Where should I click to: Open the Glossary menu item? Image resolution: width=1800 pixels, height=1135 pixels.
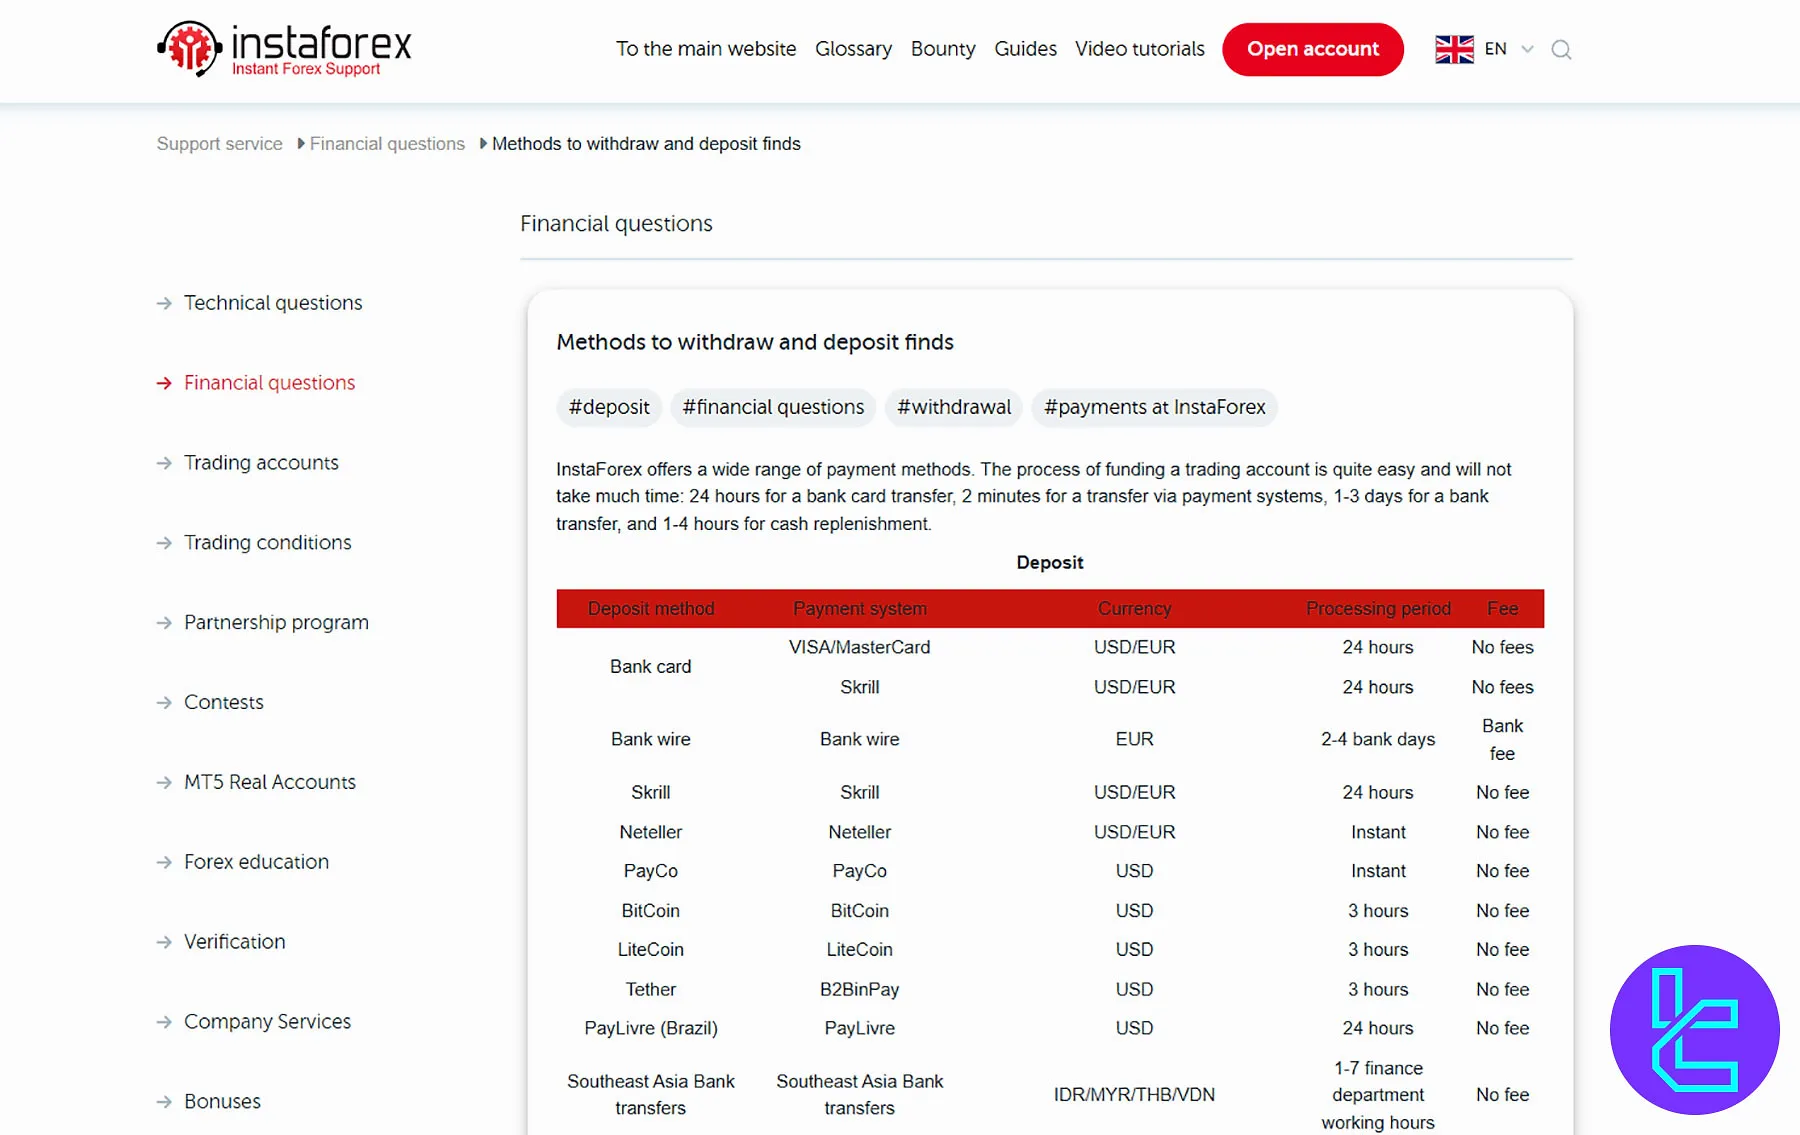tap(853, 49)
